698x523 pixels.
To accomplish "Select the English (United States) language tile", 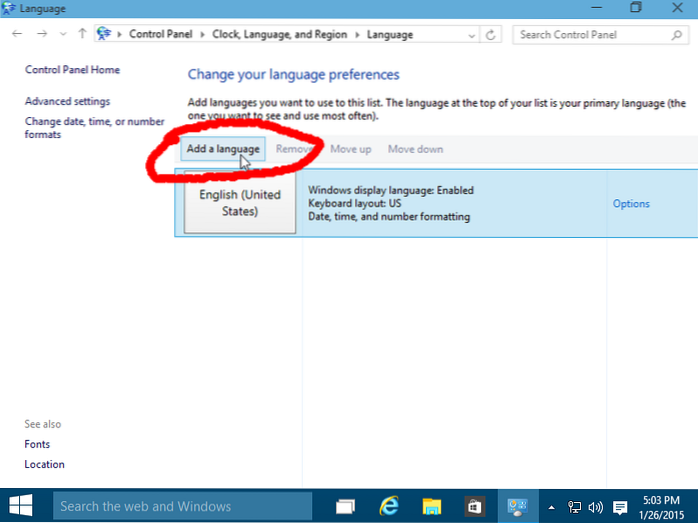I will pos(240,203).
